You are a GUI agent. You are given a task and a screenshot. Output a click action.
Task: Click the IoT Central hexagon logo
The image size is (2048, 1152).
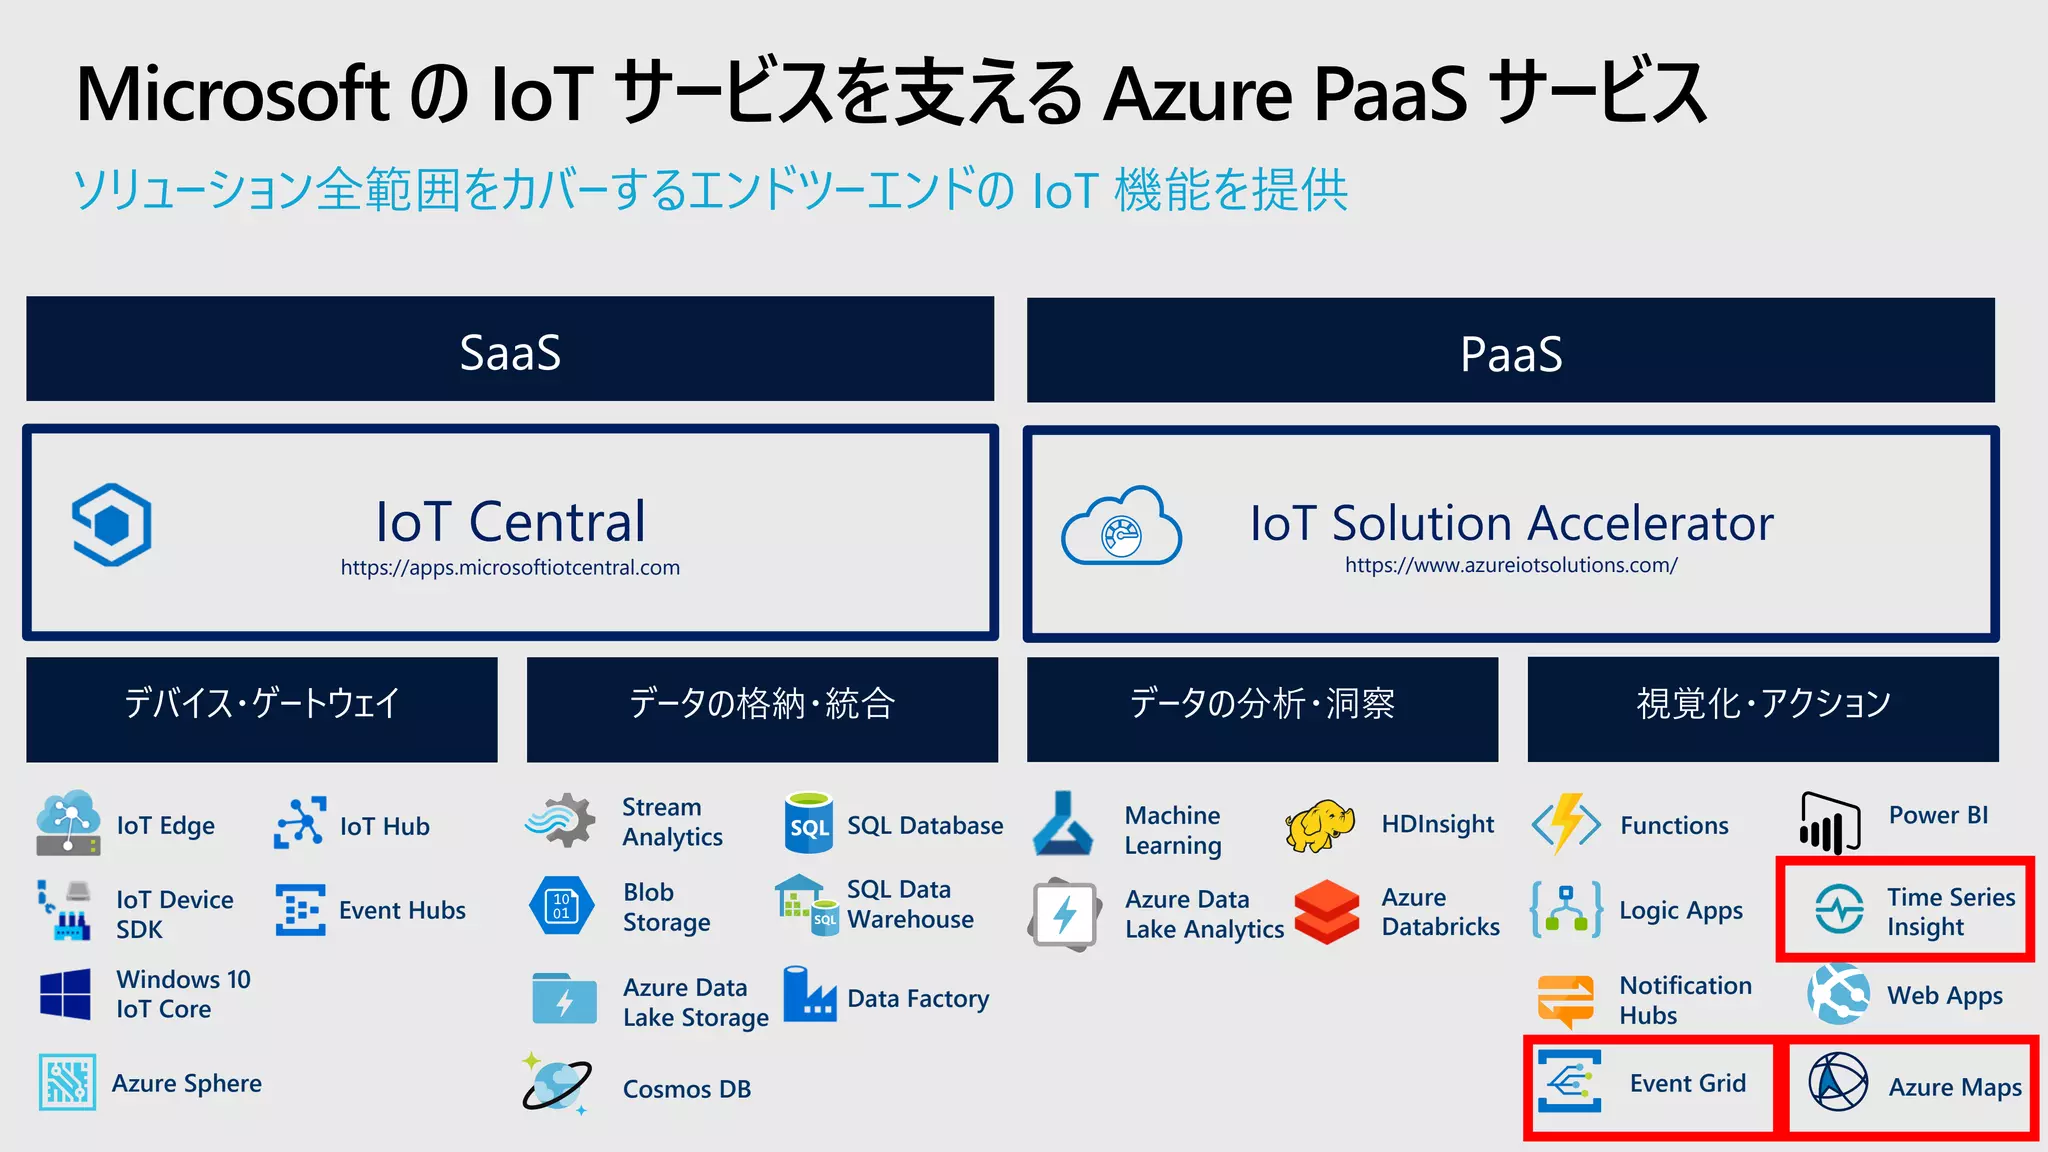112,525
